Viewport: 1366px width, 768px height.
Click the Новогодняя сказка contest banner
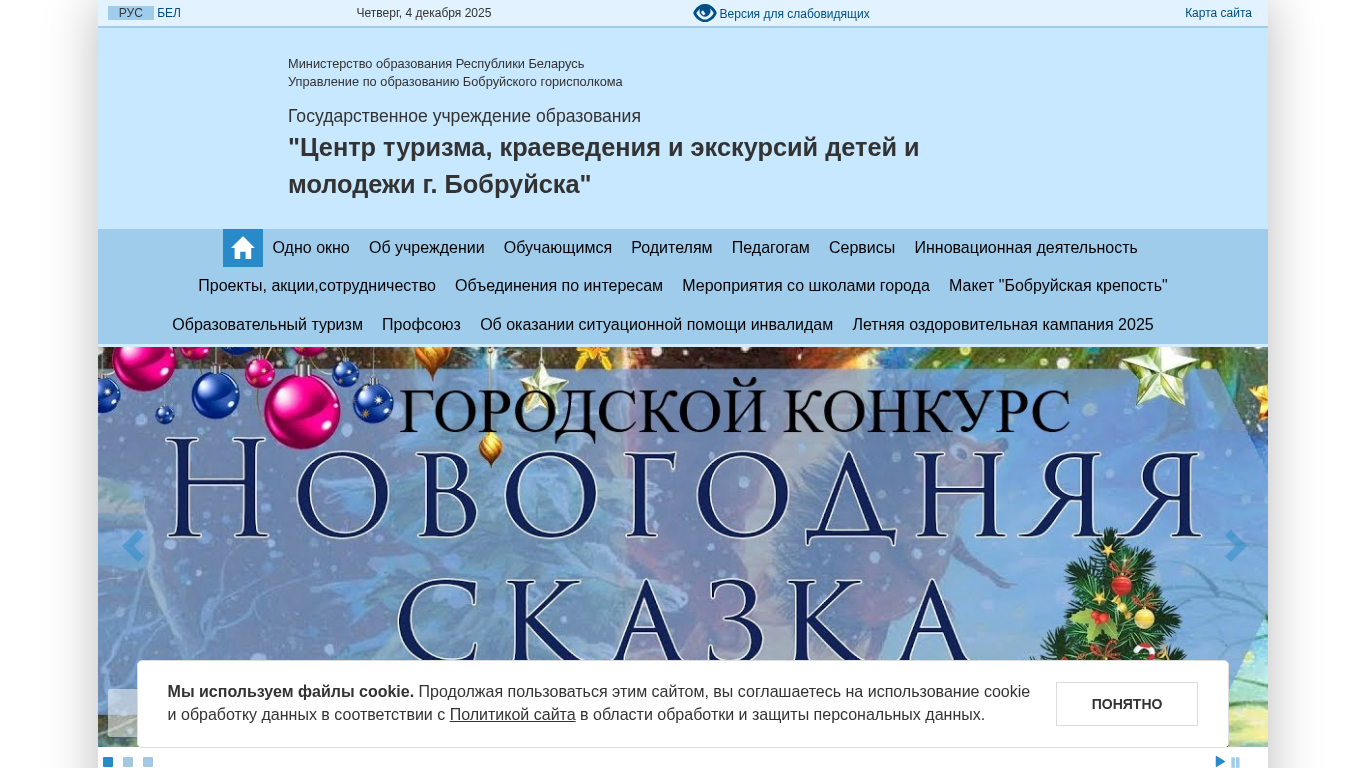(x=683, y=546)
